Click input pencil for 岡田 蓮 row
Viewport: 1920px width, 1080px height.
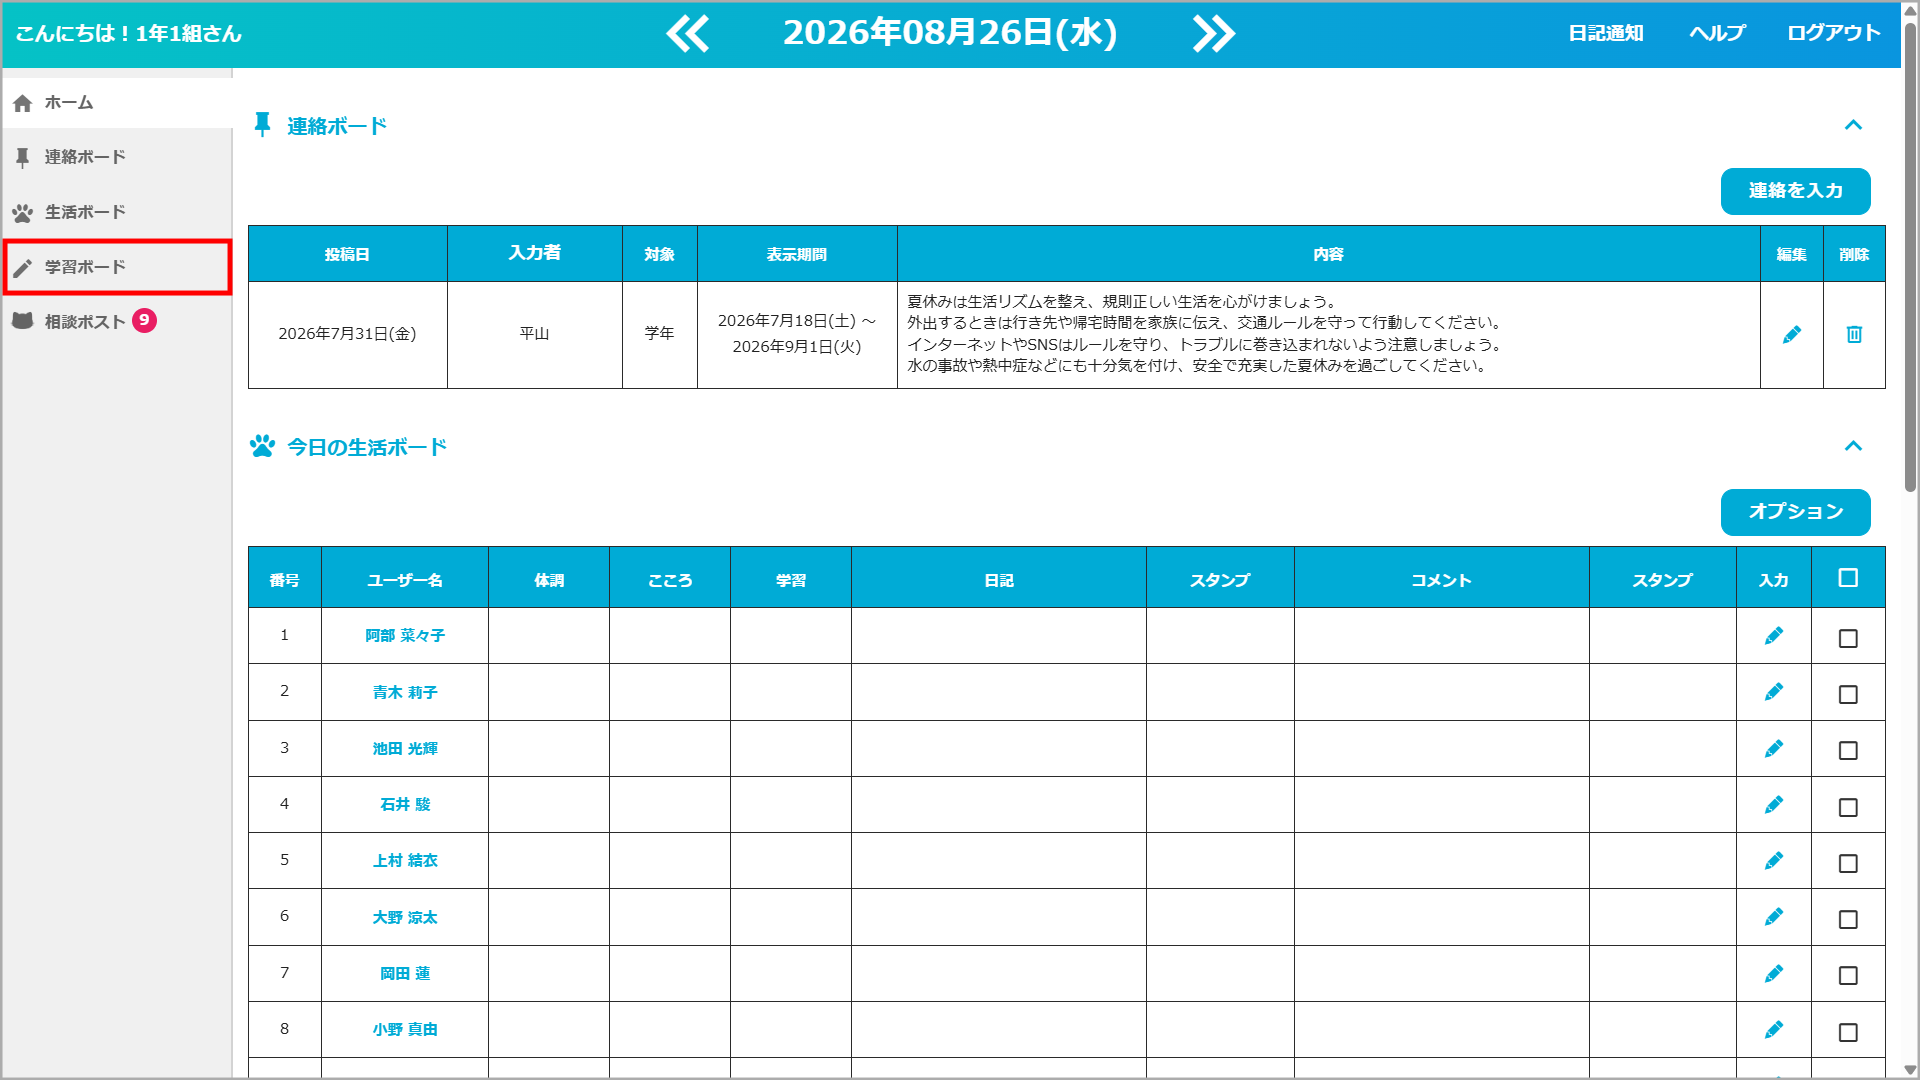[x=1774, y=974]
